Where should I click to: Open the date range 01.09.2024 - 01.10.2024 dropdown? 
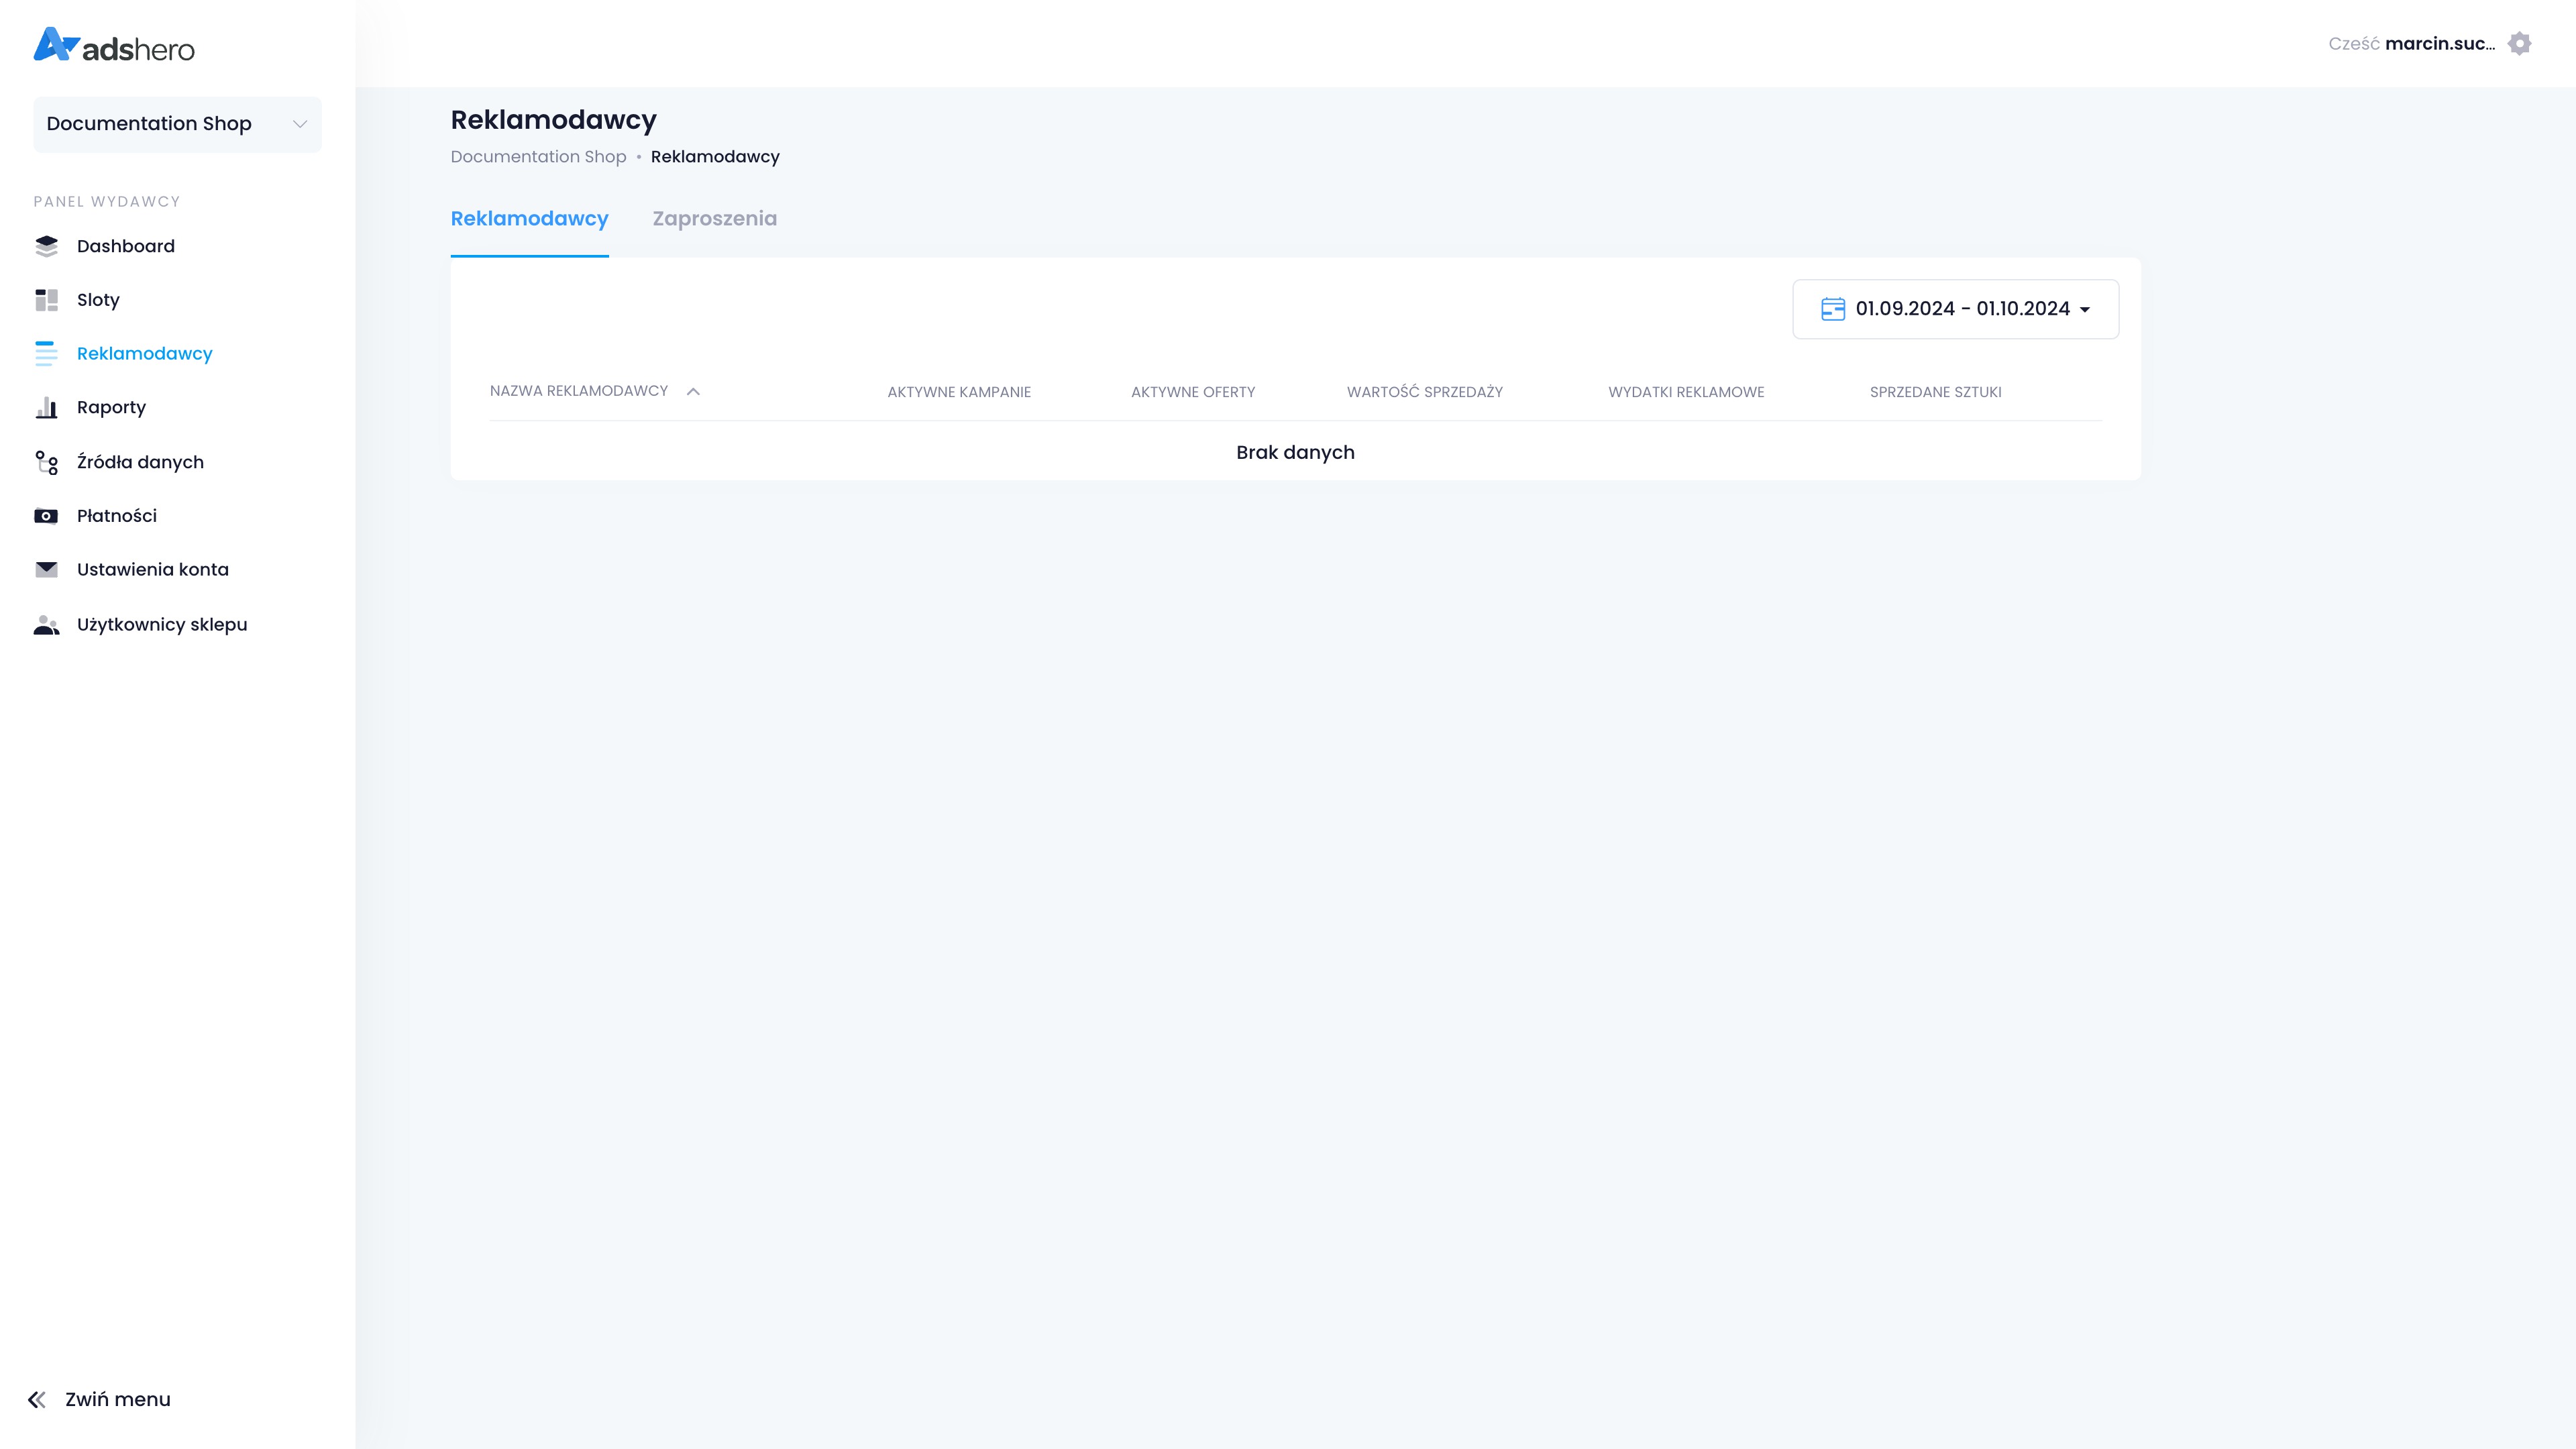pos(1962,309)
